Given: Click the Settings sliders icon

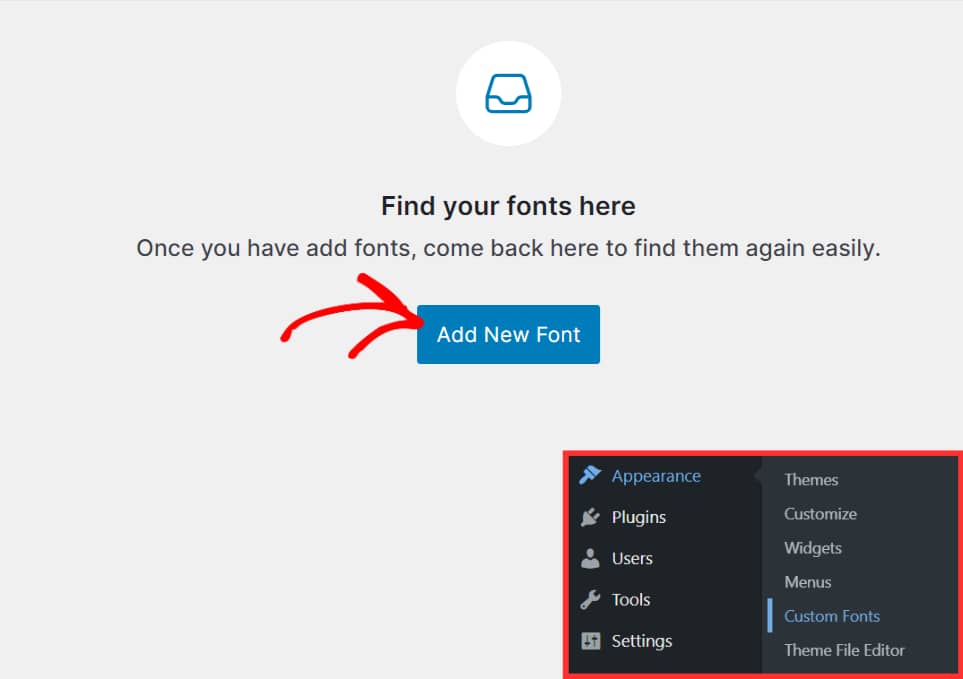Looking at the screenshot, I should tap(590, 641).
